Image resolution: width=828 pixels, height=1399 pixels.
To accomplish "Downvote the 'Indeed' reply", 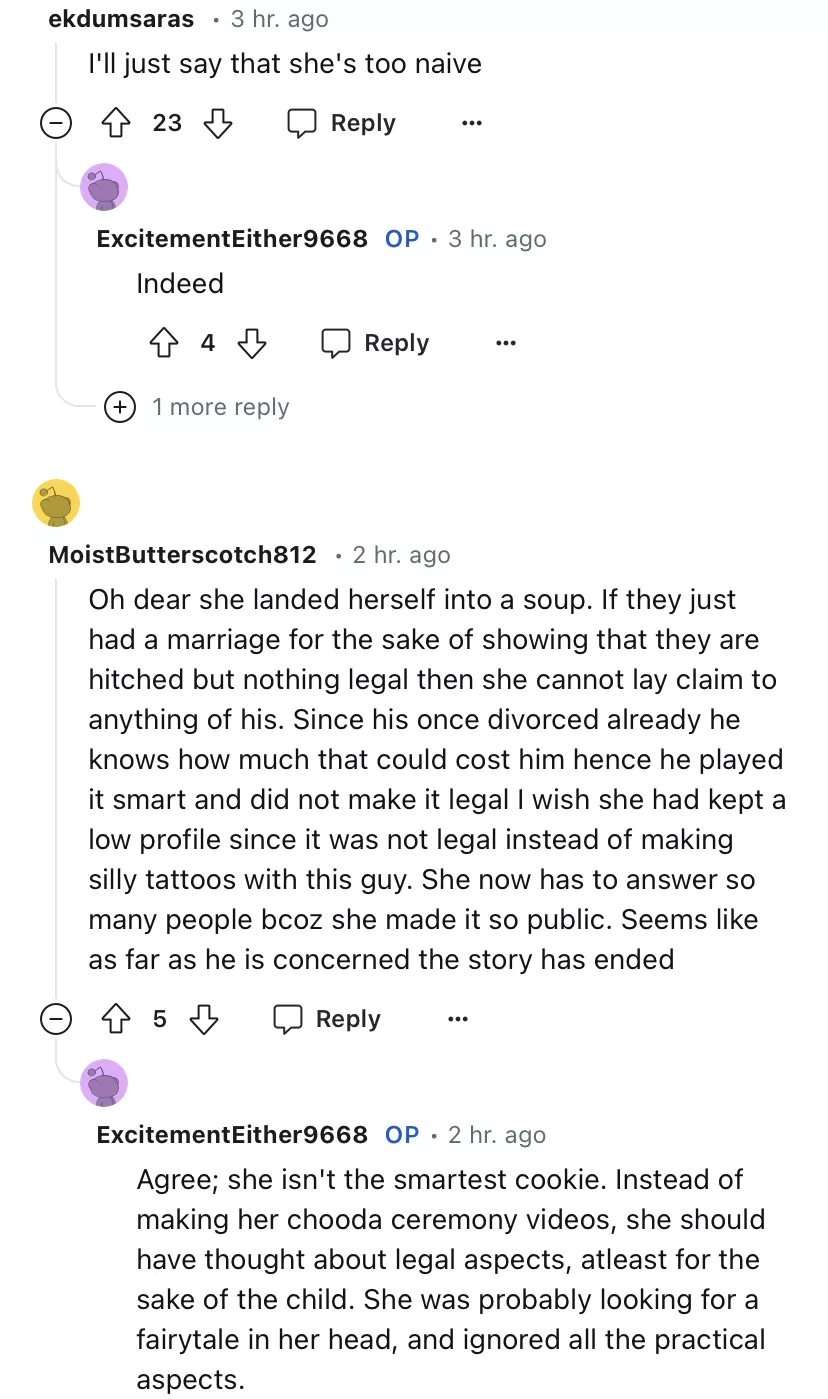I will [x=252, y=343].
